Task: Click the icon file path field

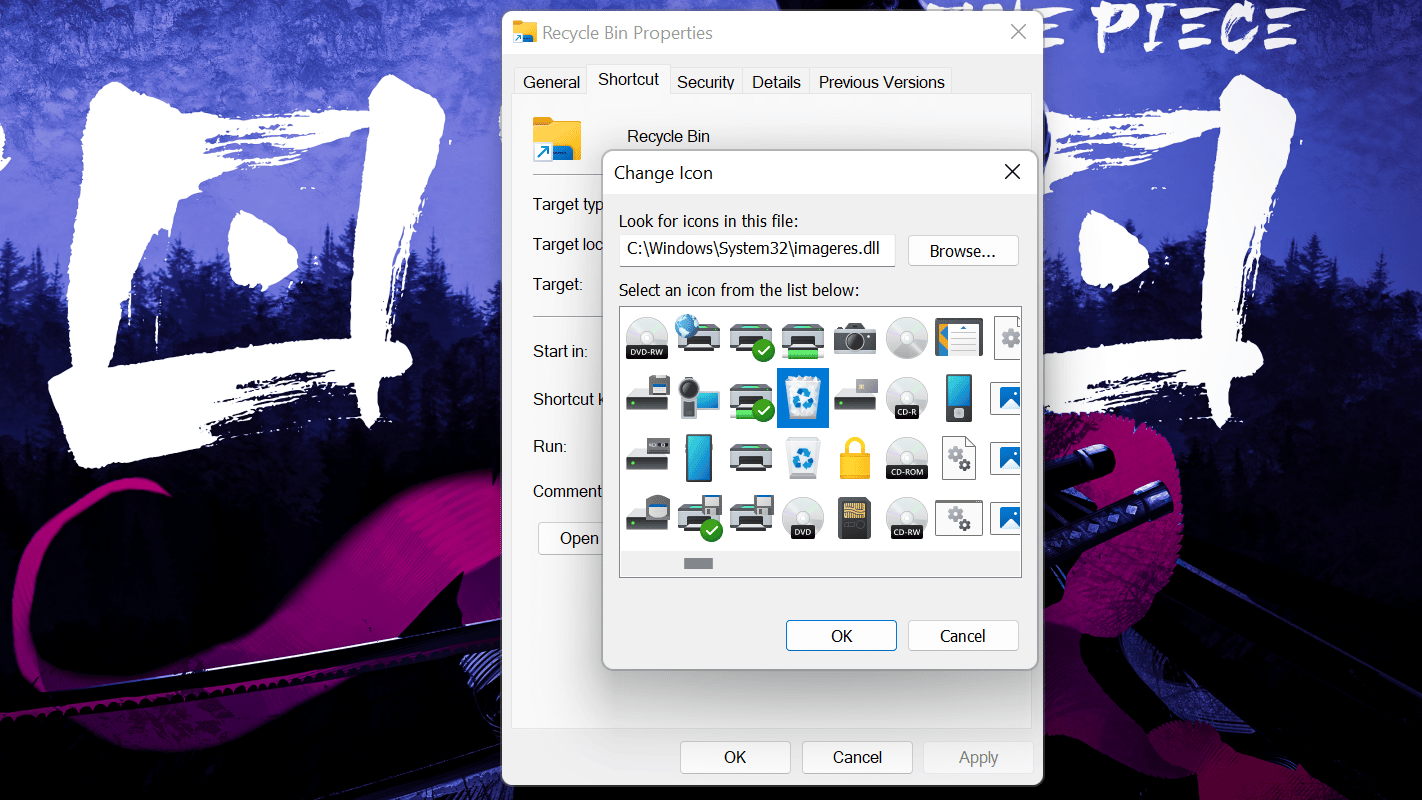Action: coord(756,250)
